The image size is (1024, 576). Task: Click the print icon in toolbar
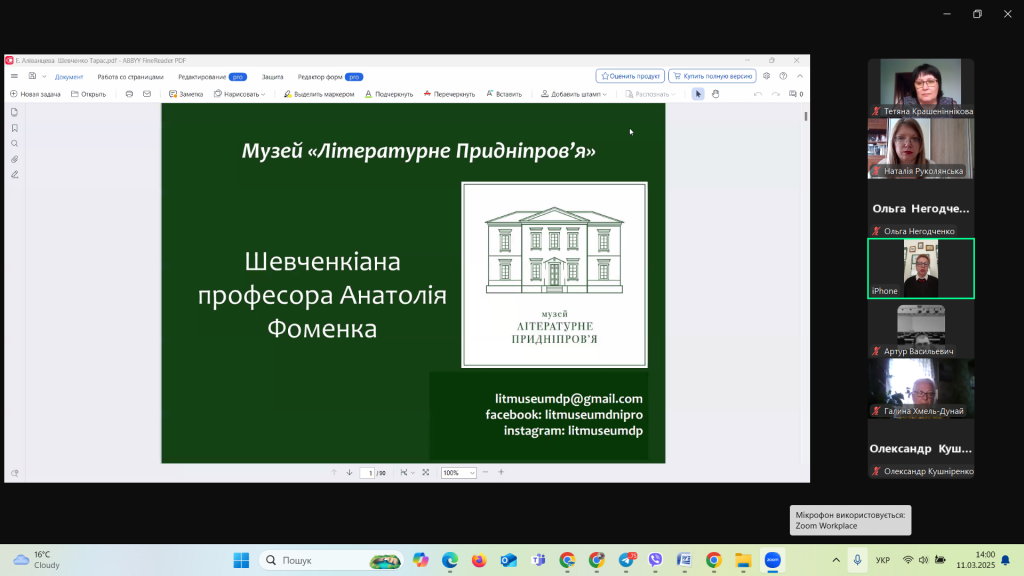(x=129, y=94)
